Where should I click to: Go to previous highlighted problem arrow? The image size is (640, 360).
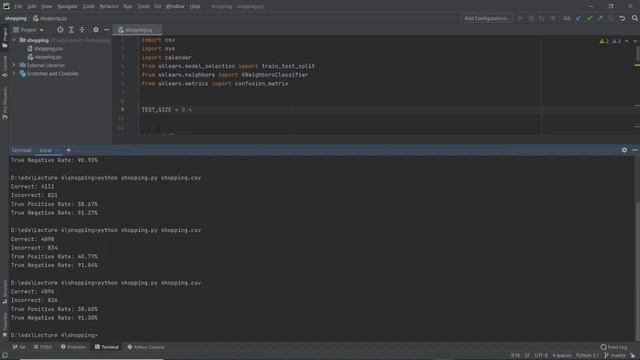(627, 41)
